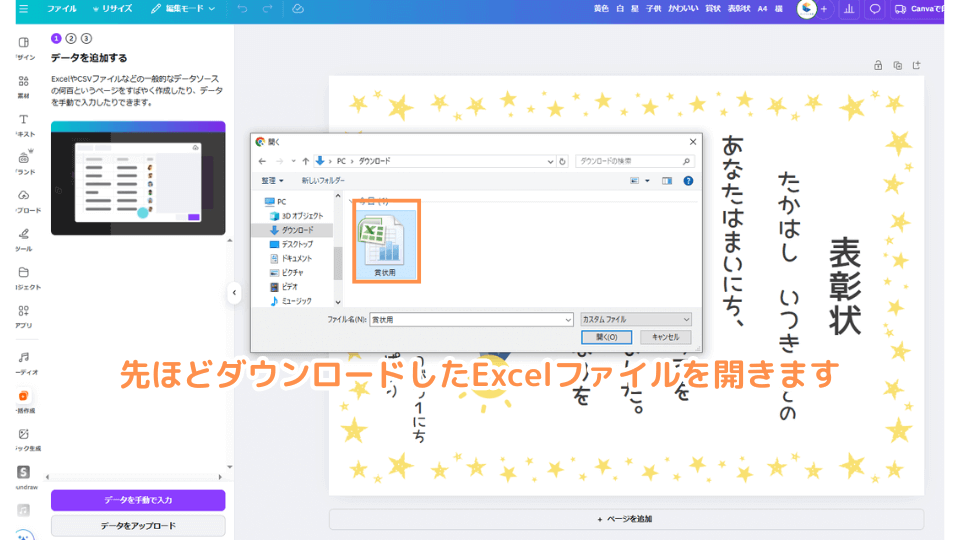Click the forward arrow in open dialog
Screen dimensions: 960x540
click(280, 161)
